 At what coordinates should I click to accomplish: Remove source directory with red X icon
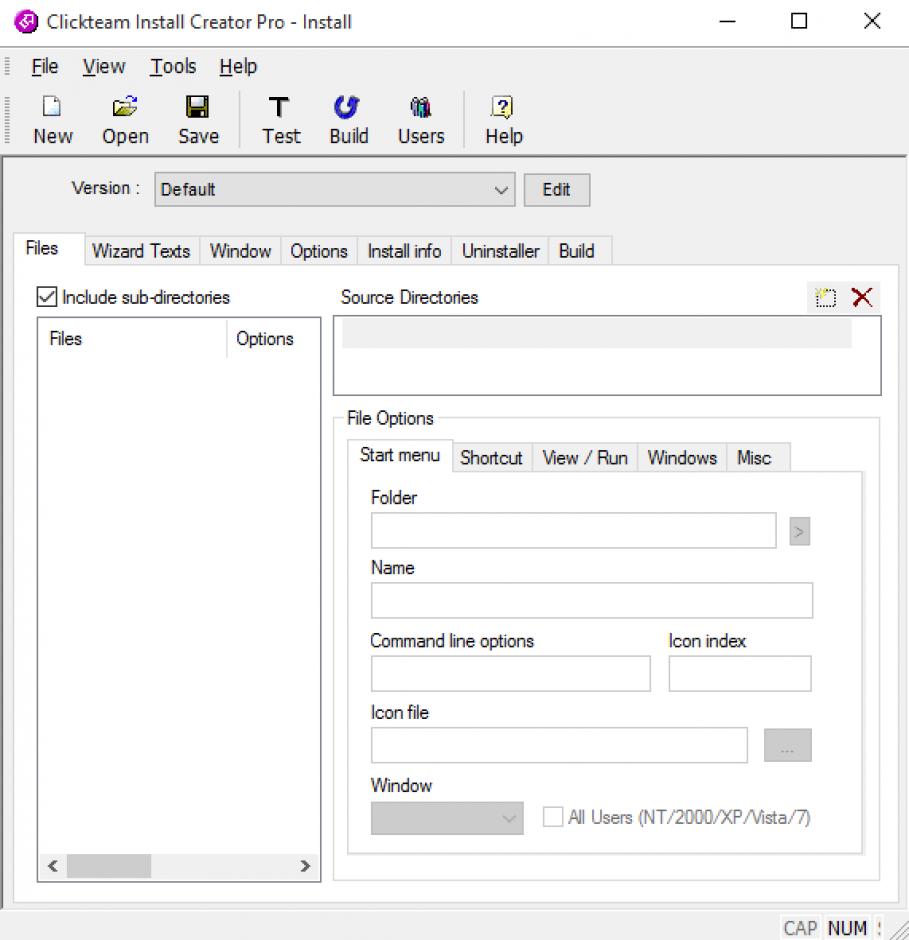point(862,297)
